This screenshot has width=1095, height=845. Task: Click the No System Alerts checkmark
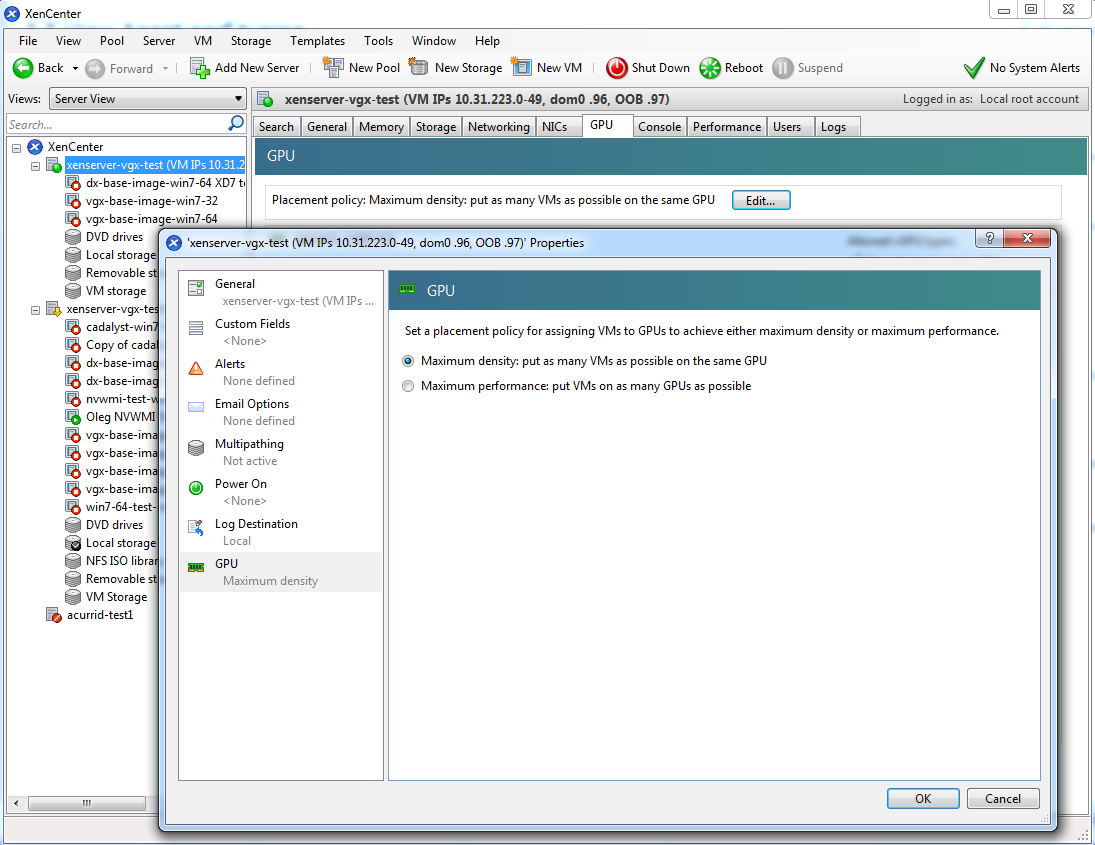[x=974, y=67]
